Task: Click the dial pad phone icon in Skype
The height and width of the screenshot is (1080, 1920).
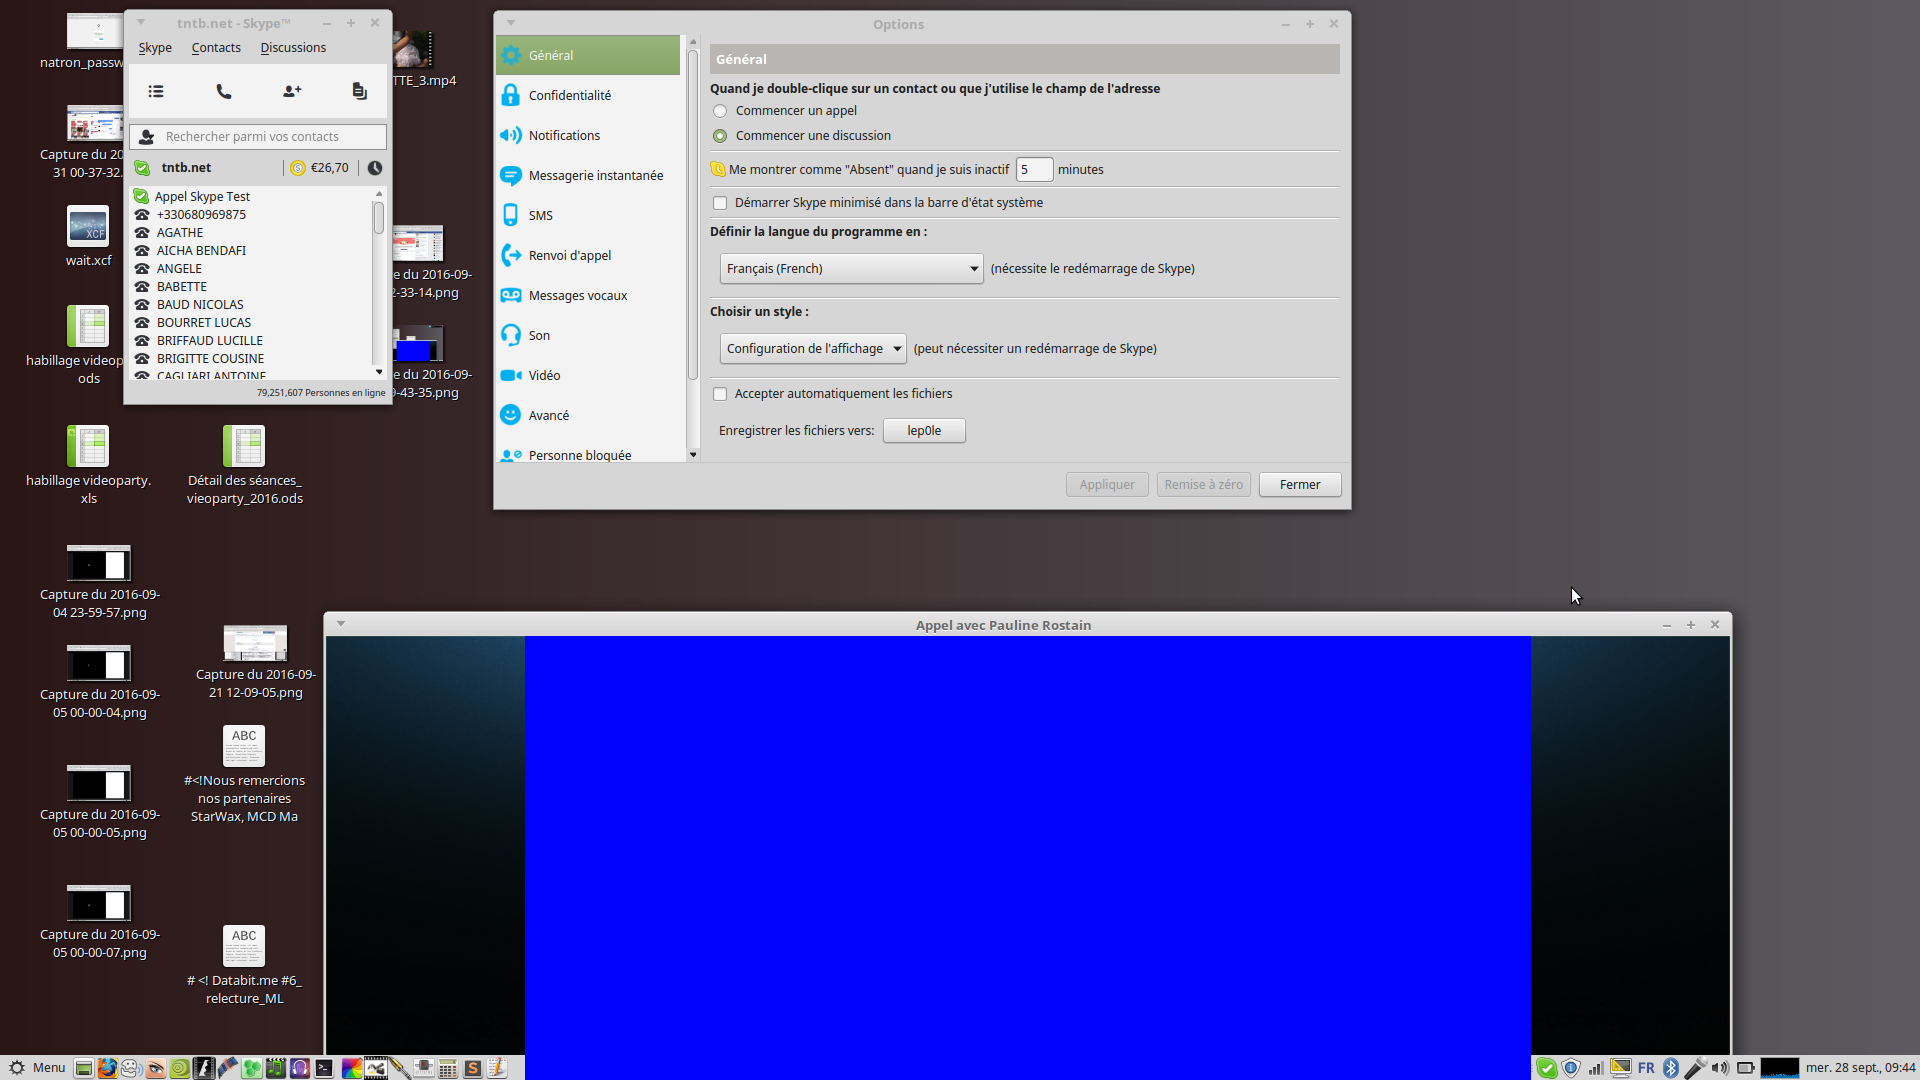Action: pyautogui.click(x=224, y=91)
